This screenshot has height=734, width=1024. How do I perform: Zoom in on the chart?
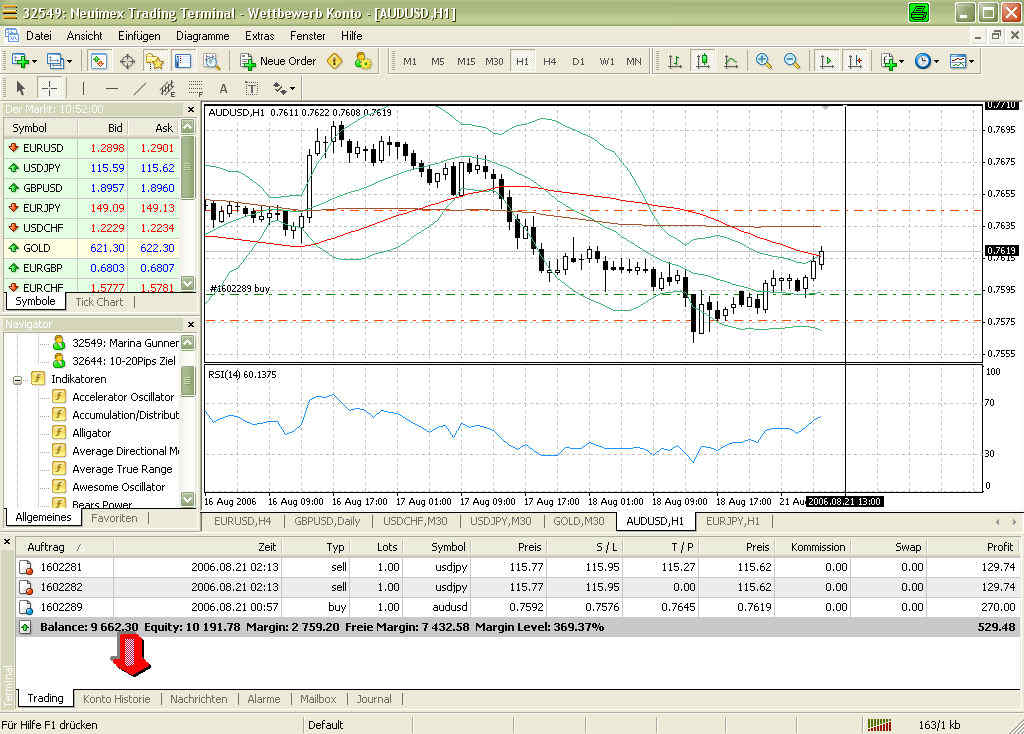pos(764,61)
